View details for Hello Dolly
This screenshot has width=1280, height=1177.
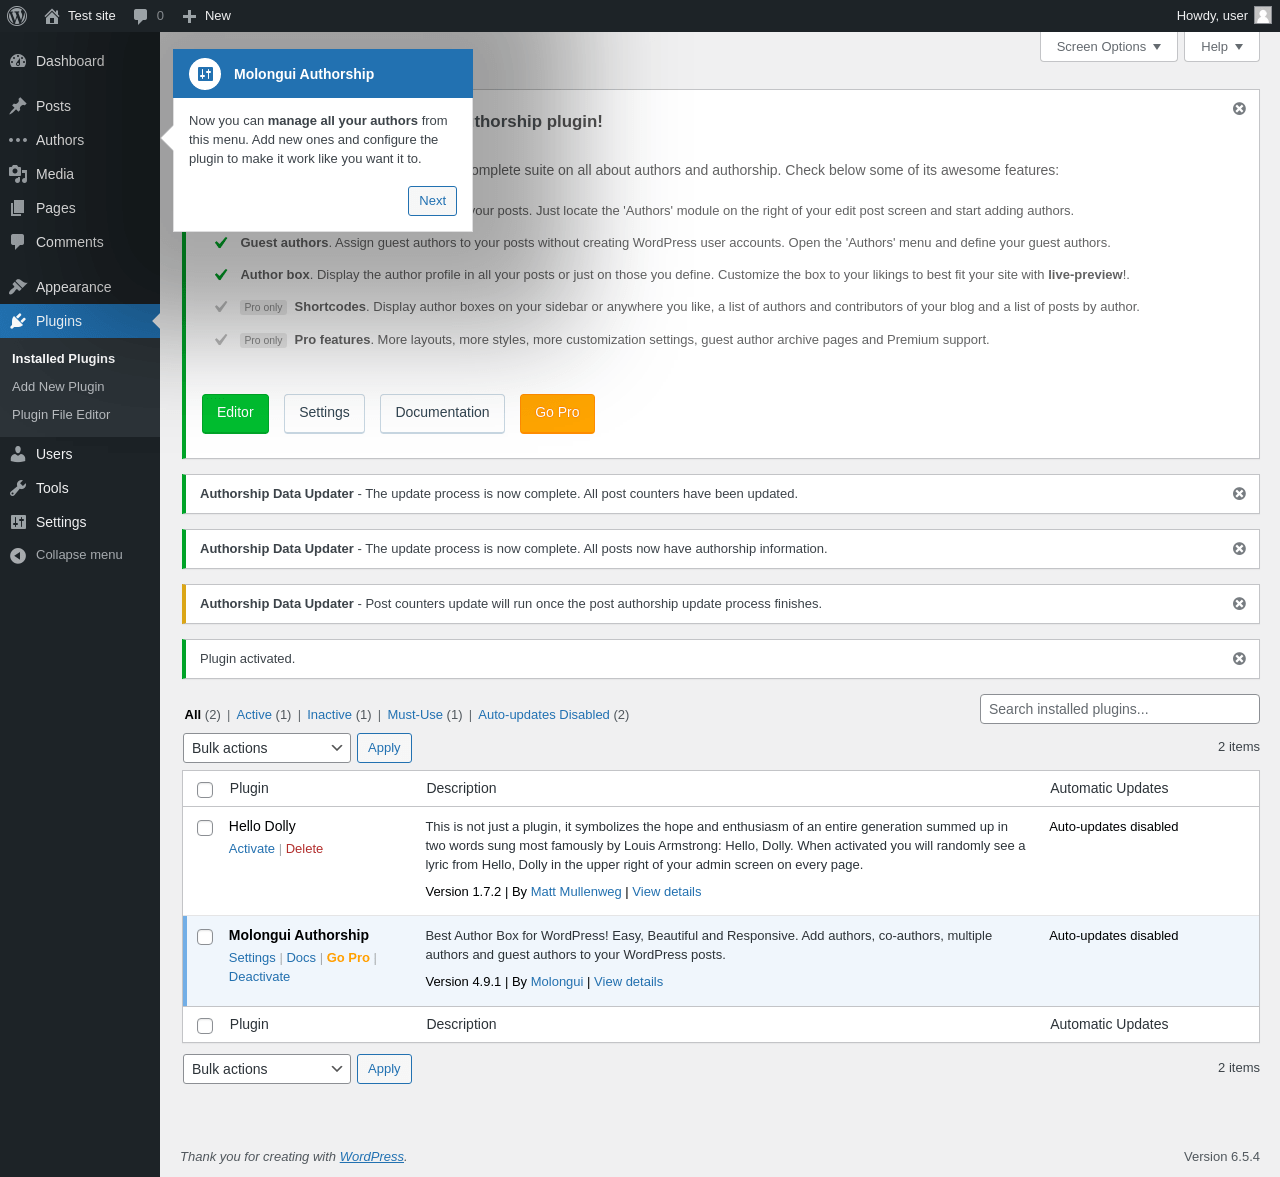tap(667, 892)
